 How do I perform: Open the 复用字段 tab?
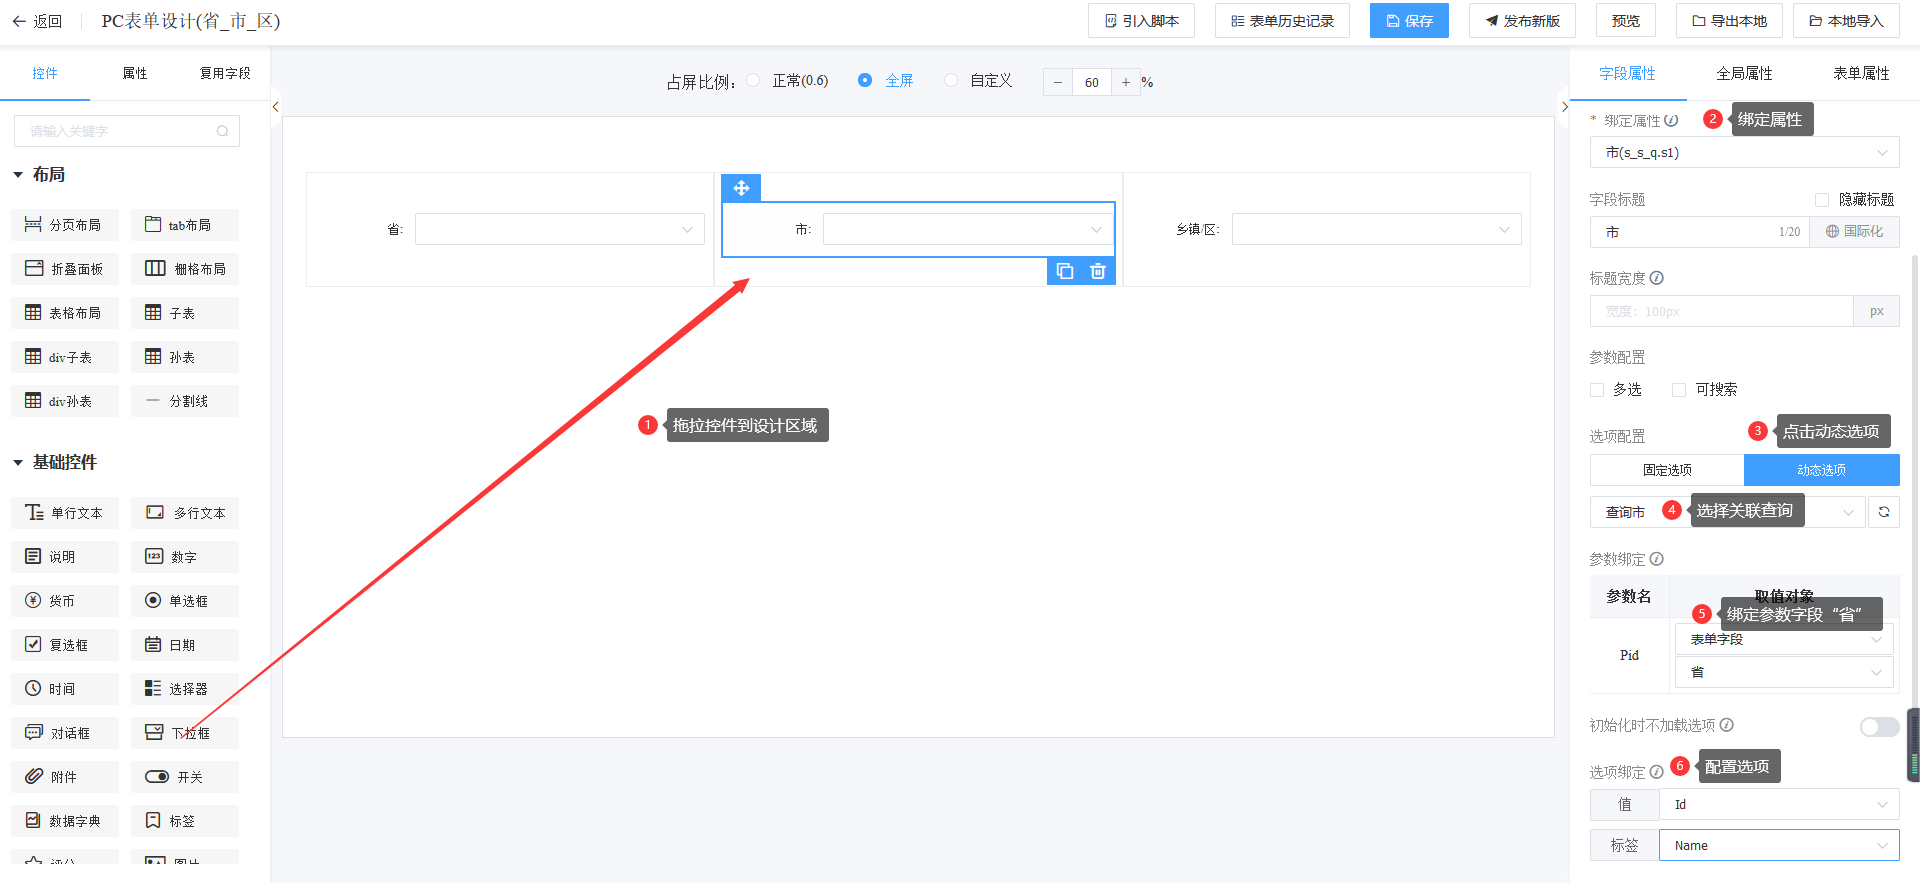click(x=225, y=73)
